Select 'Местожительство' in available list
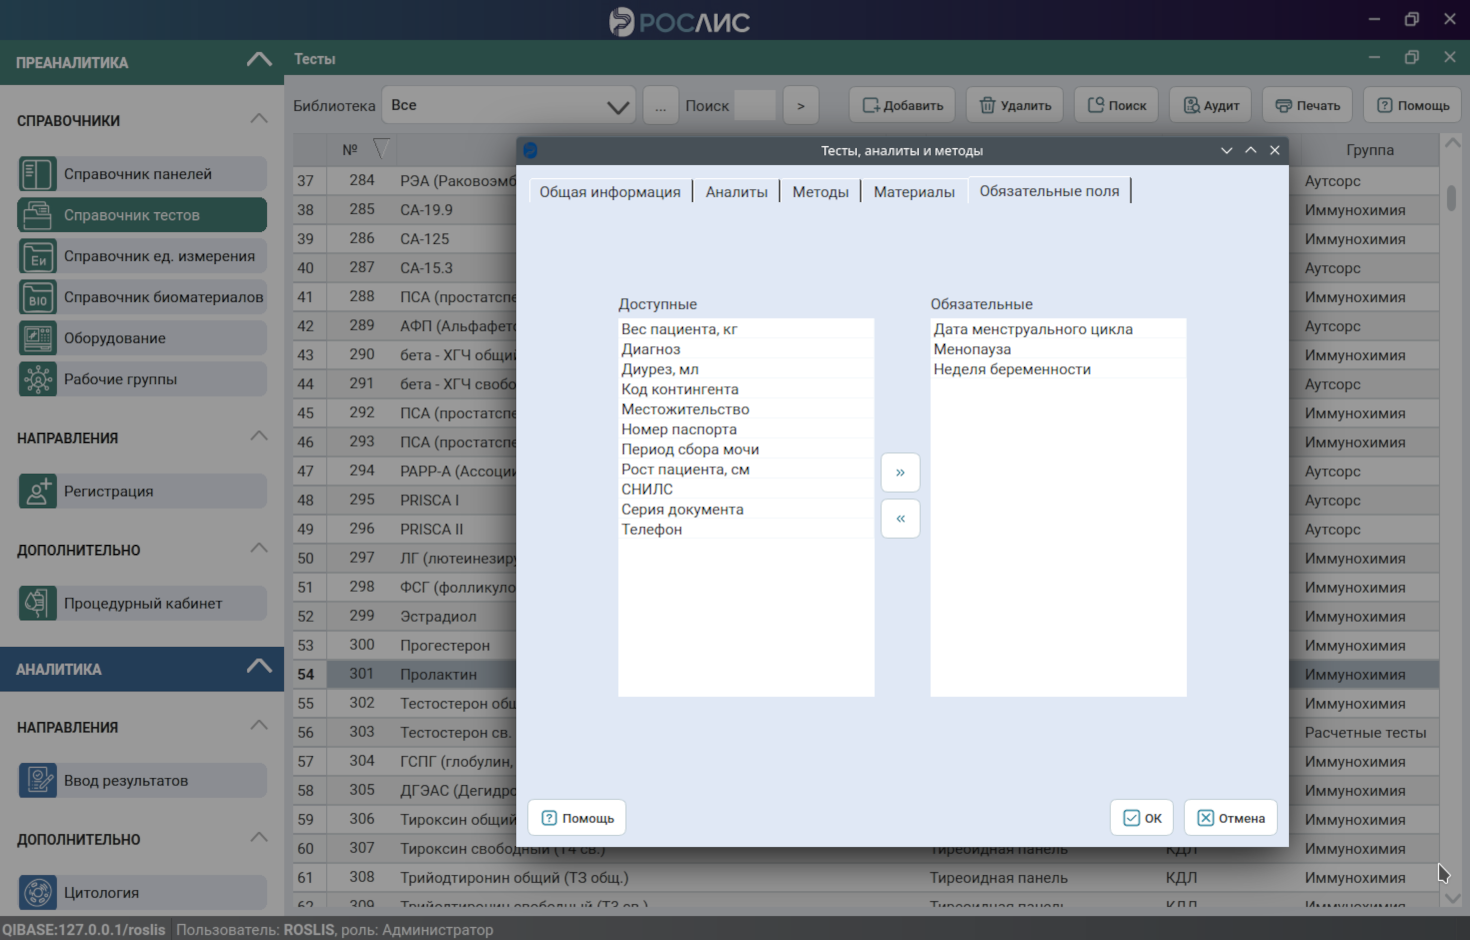This screenshot has height=940, width=1470. (x=746, y=409)
